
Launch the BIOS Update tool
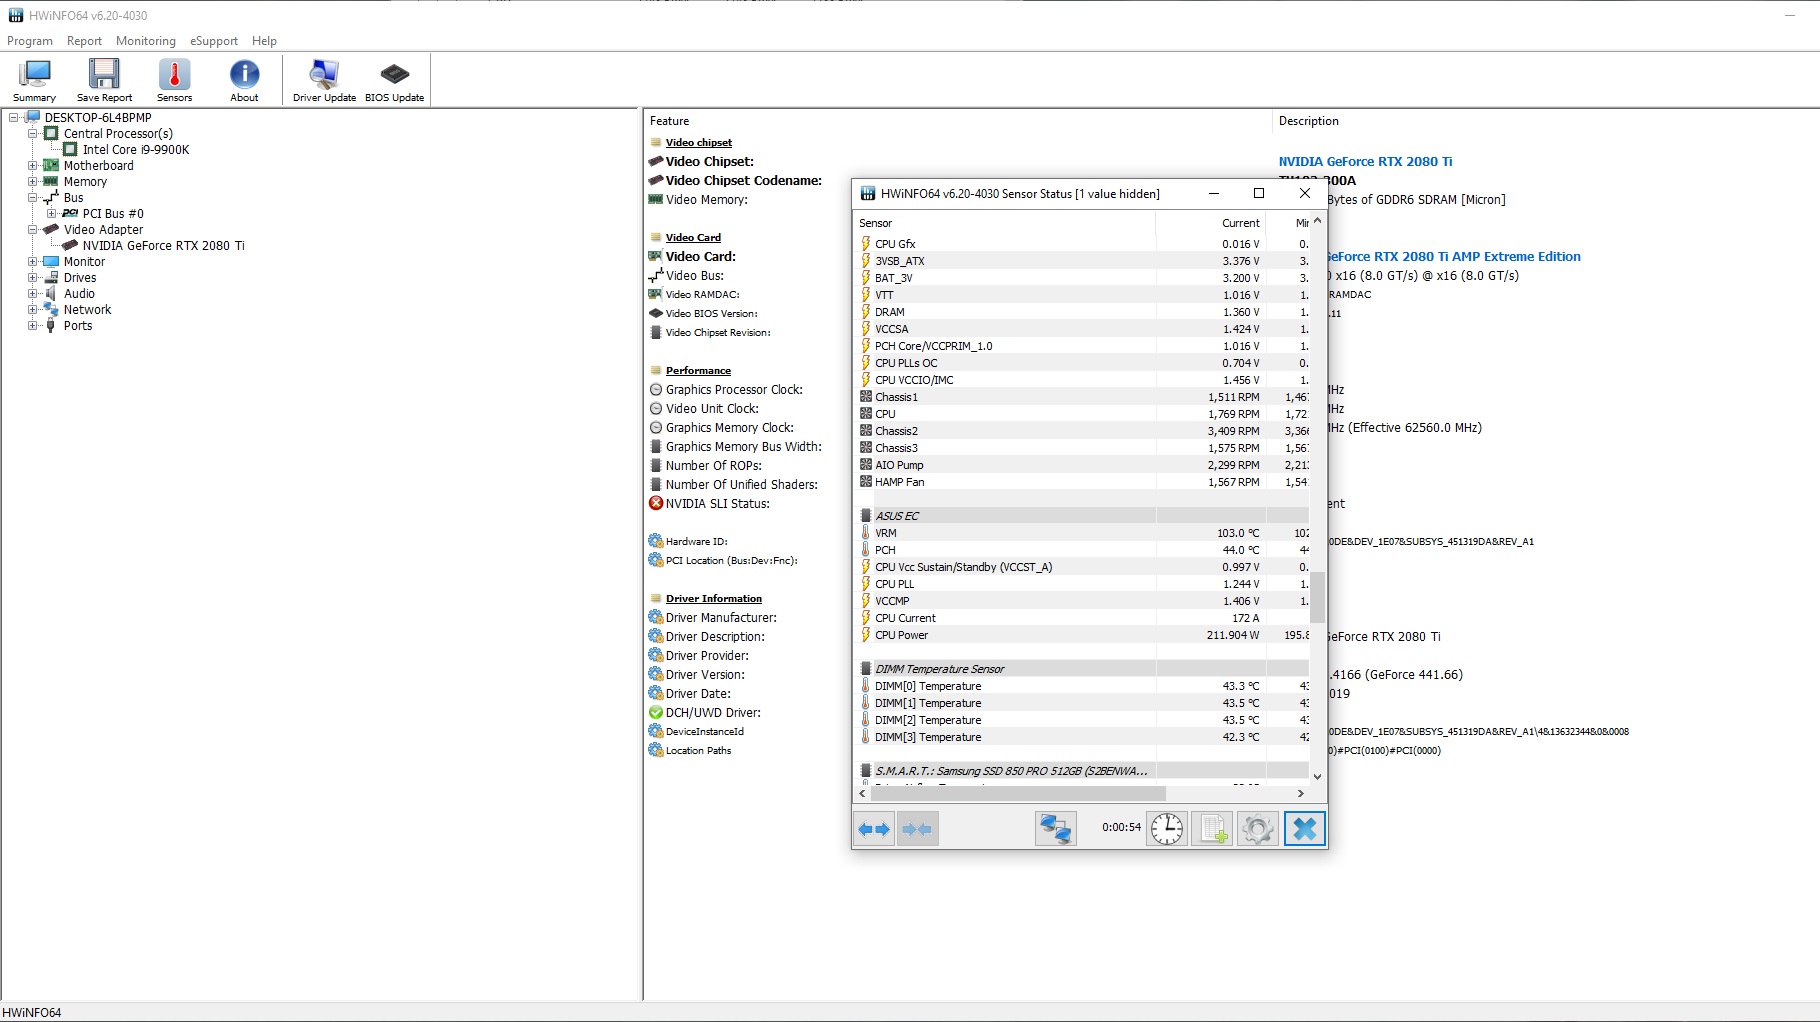pyautogui.click(x=394, y=80)
